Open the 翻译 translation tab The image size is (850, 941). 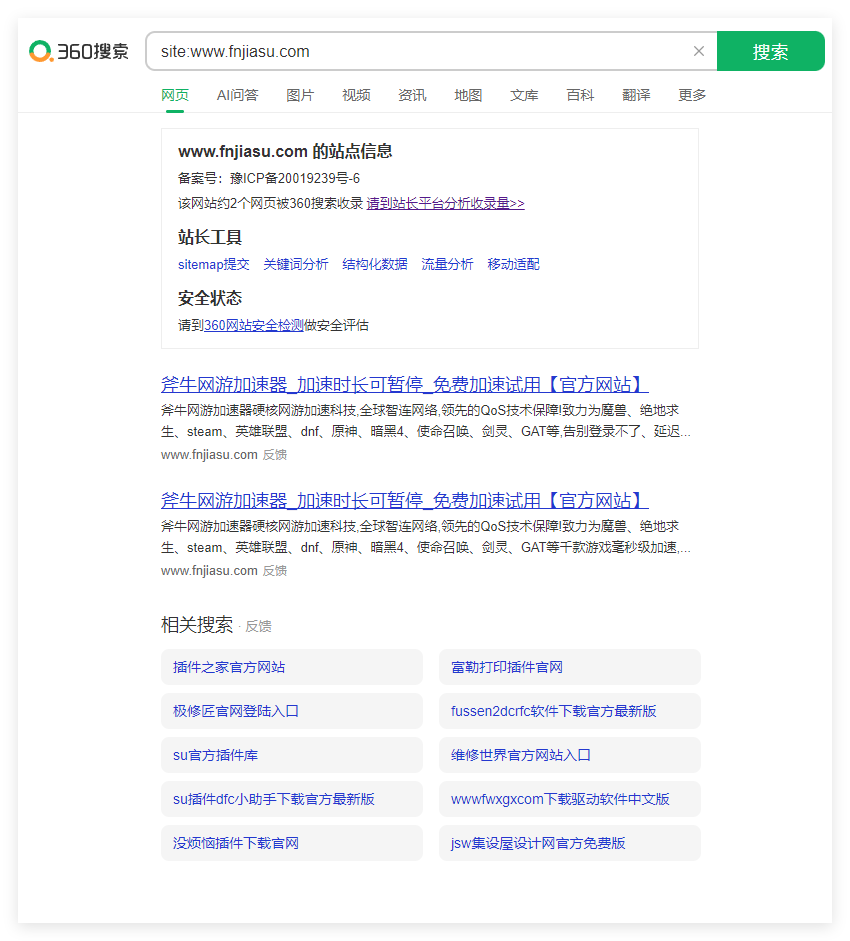click(x=636, y=95)
